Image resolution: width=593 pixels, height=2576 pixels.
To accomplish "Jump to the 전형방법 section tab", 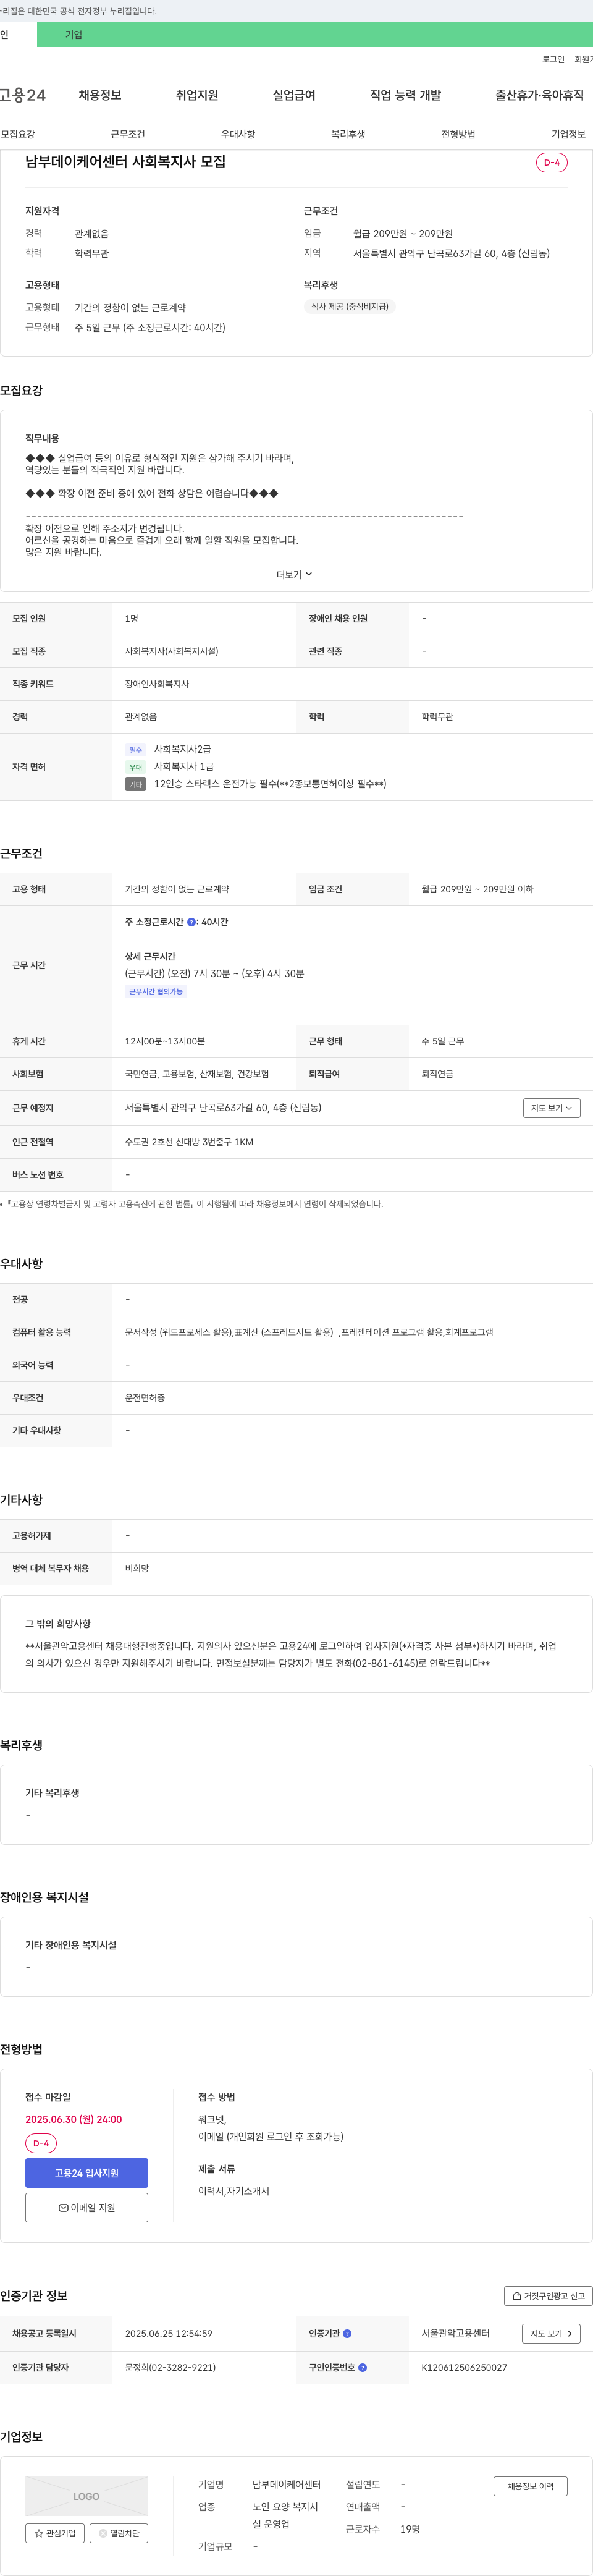I will click(458, 134).
